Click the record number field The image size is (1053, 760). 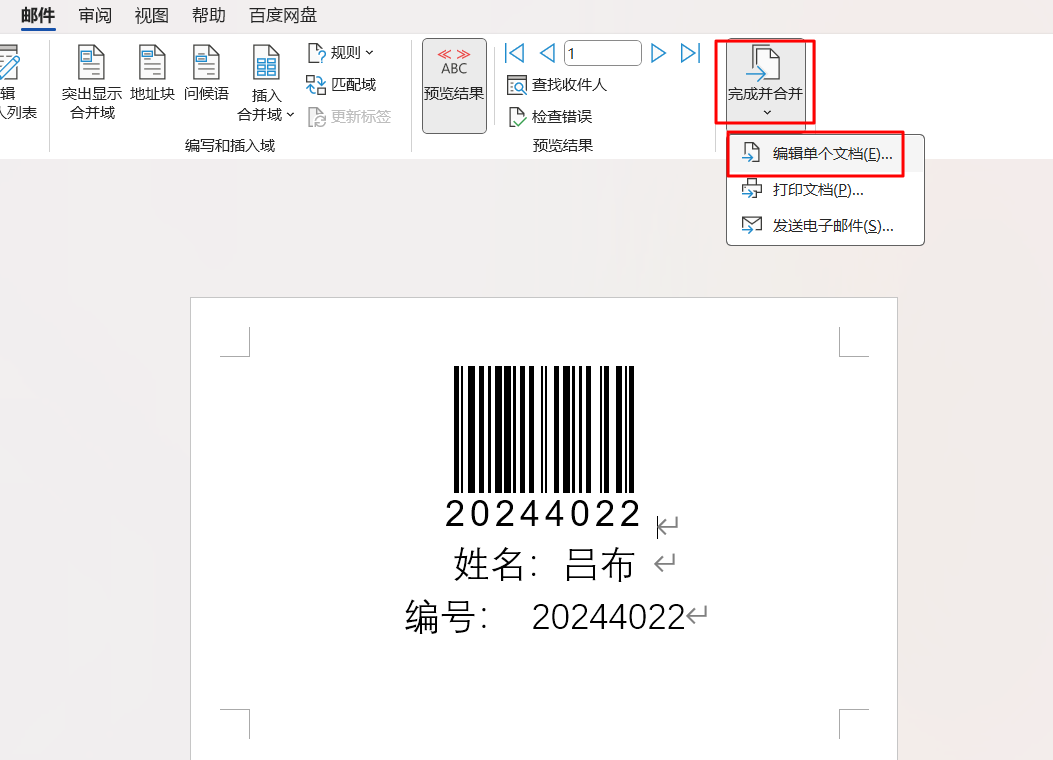[602, 53]
